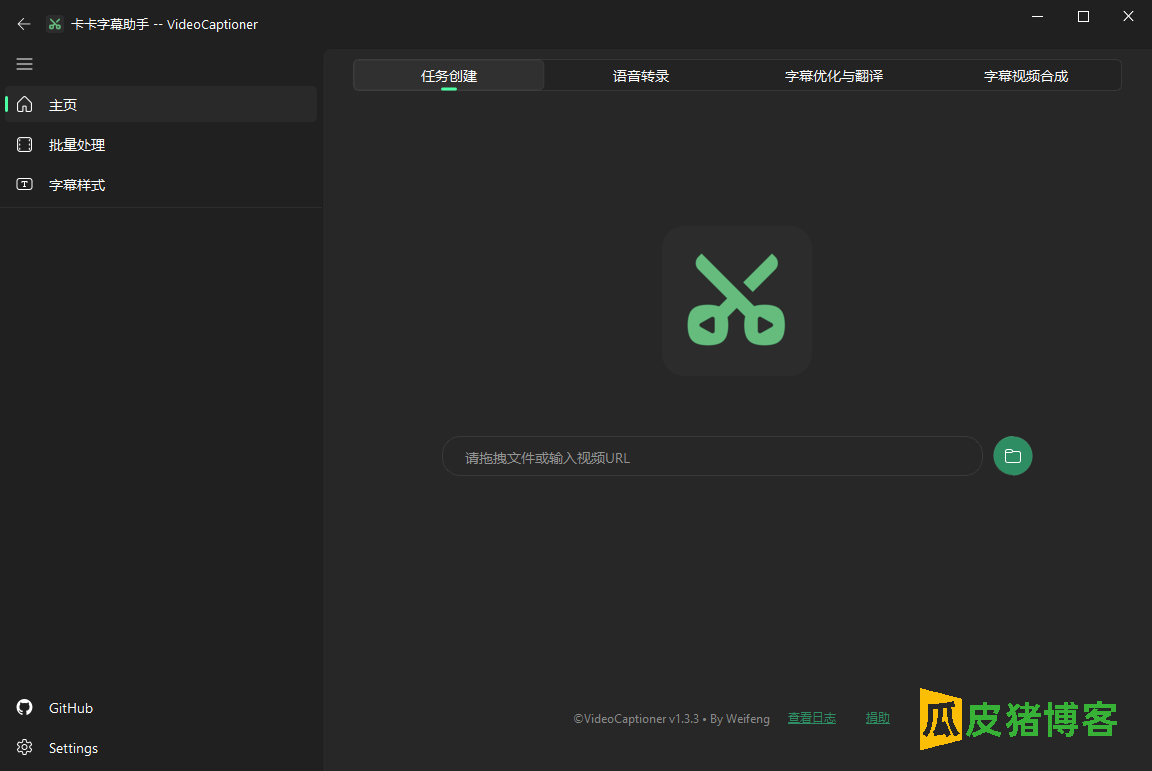The height and width of the screenshot is (771, 1152).
Task: Click the subtitle style icon beside 字幕样式
Action: click(x=24, y=184)
